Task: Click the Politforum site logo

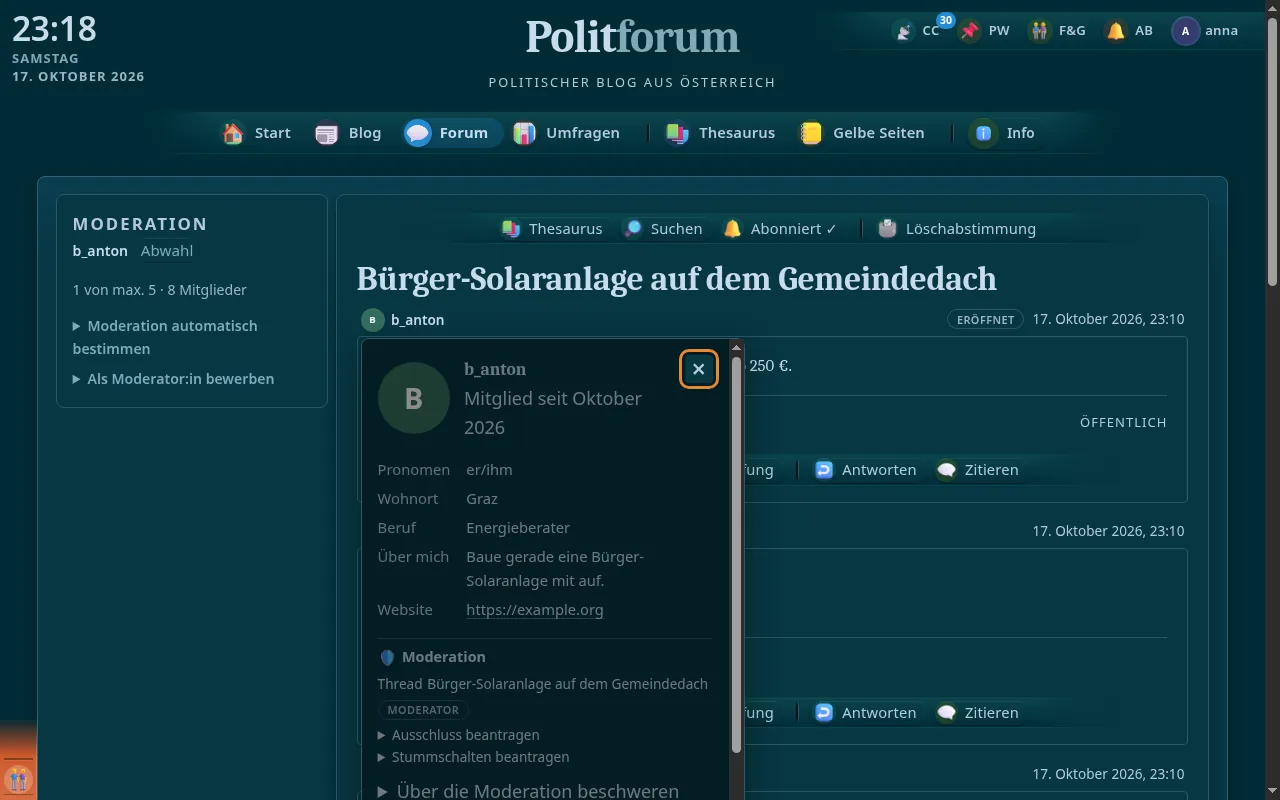Action: tap(632, 38)
